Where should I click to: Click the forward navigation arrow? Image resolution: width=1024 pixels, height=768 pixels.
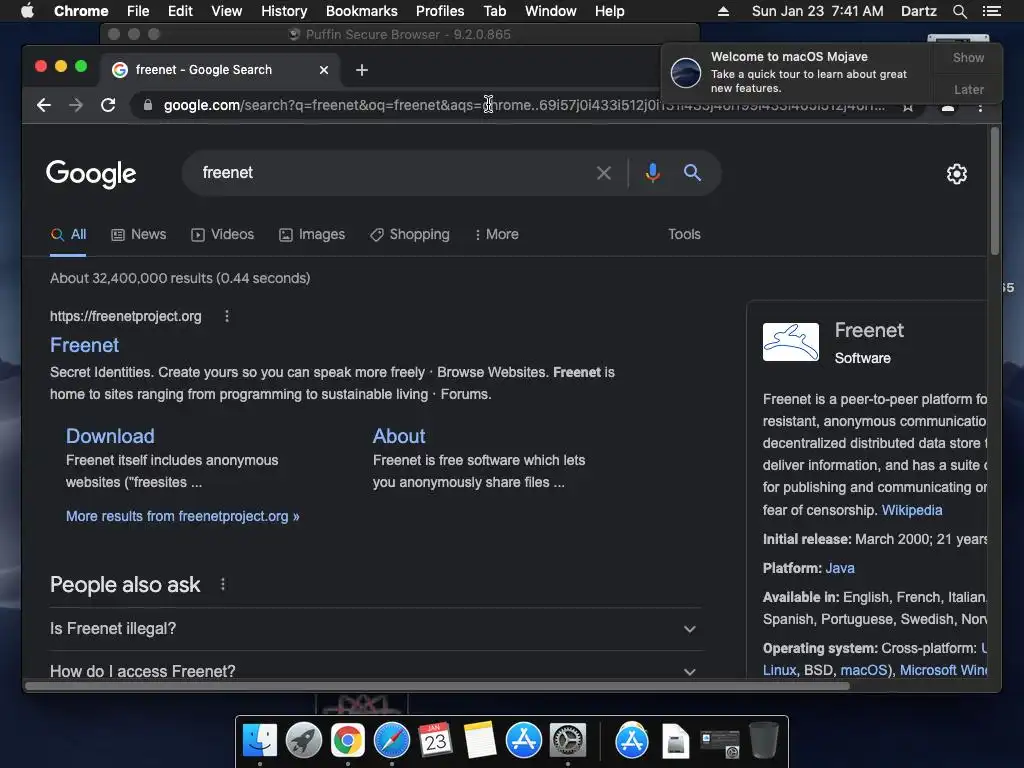76,105
